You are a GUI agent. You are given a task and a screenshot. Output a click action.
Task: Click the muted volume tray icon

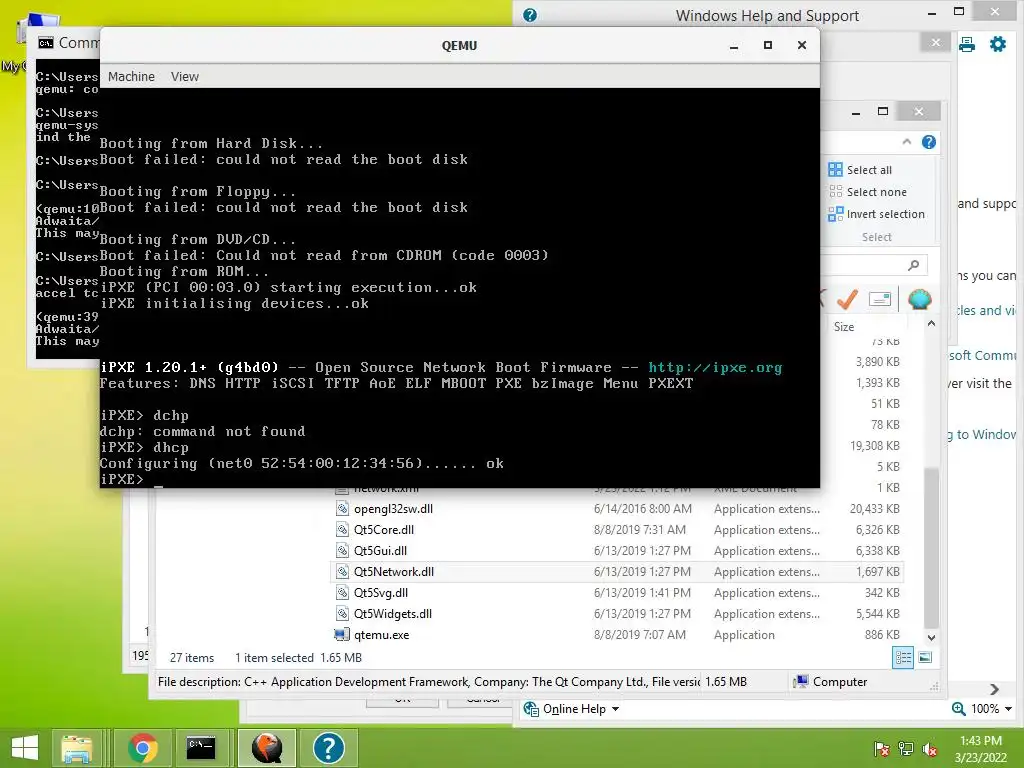[930, 748]
